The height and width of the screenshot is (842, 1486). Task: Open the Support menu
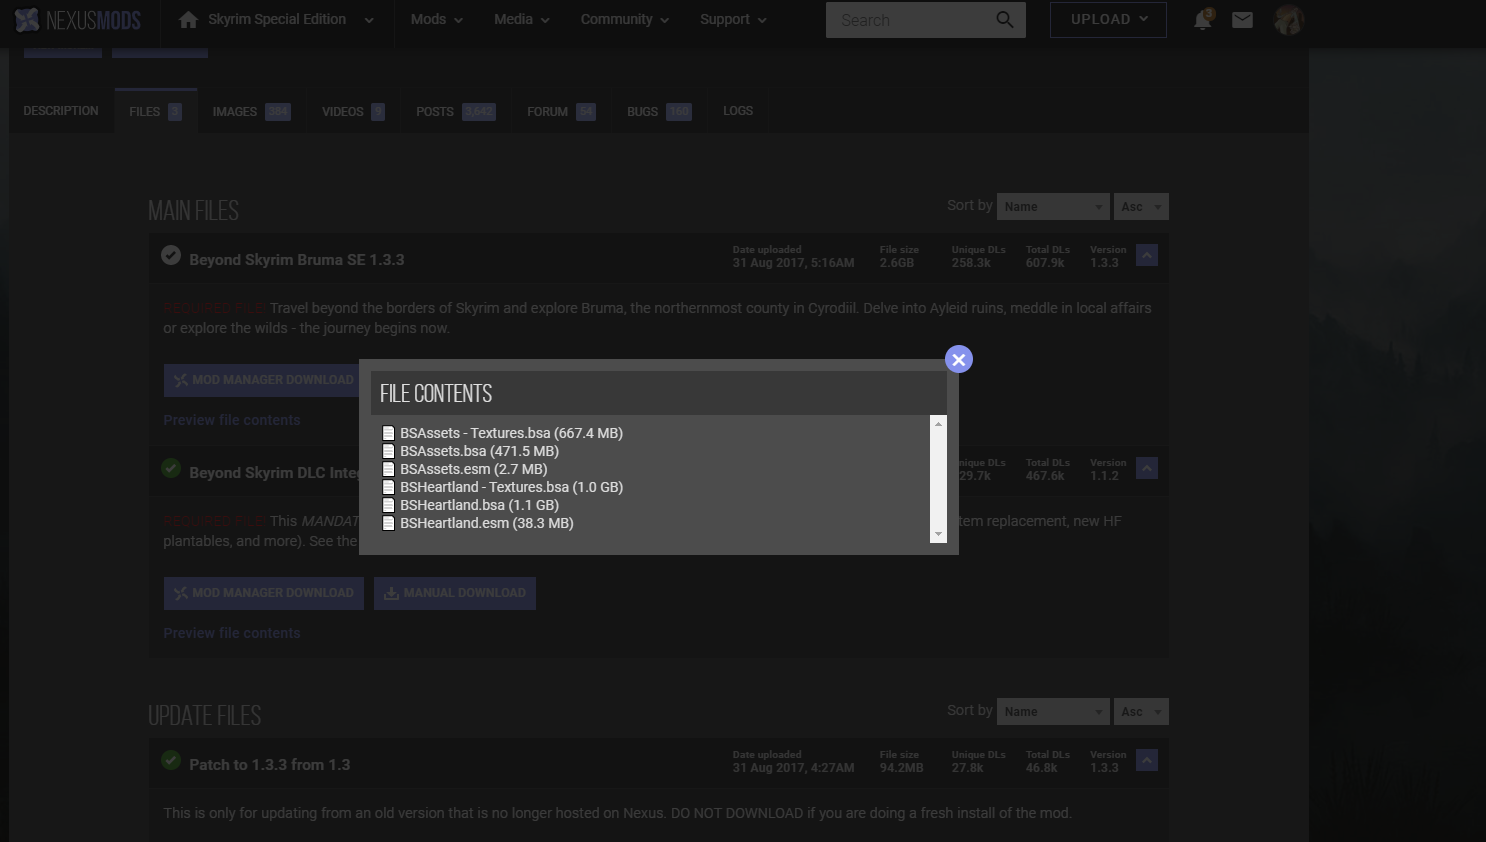click(x=733, y=19)
